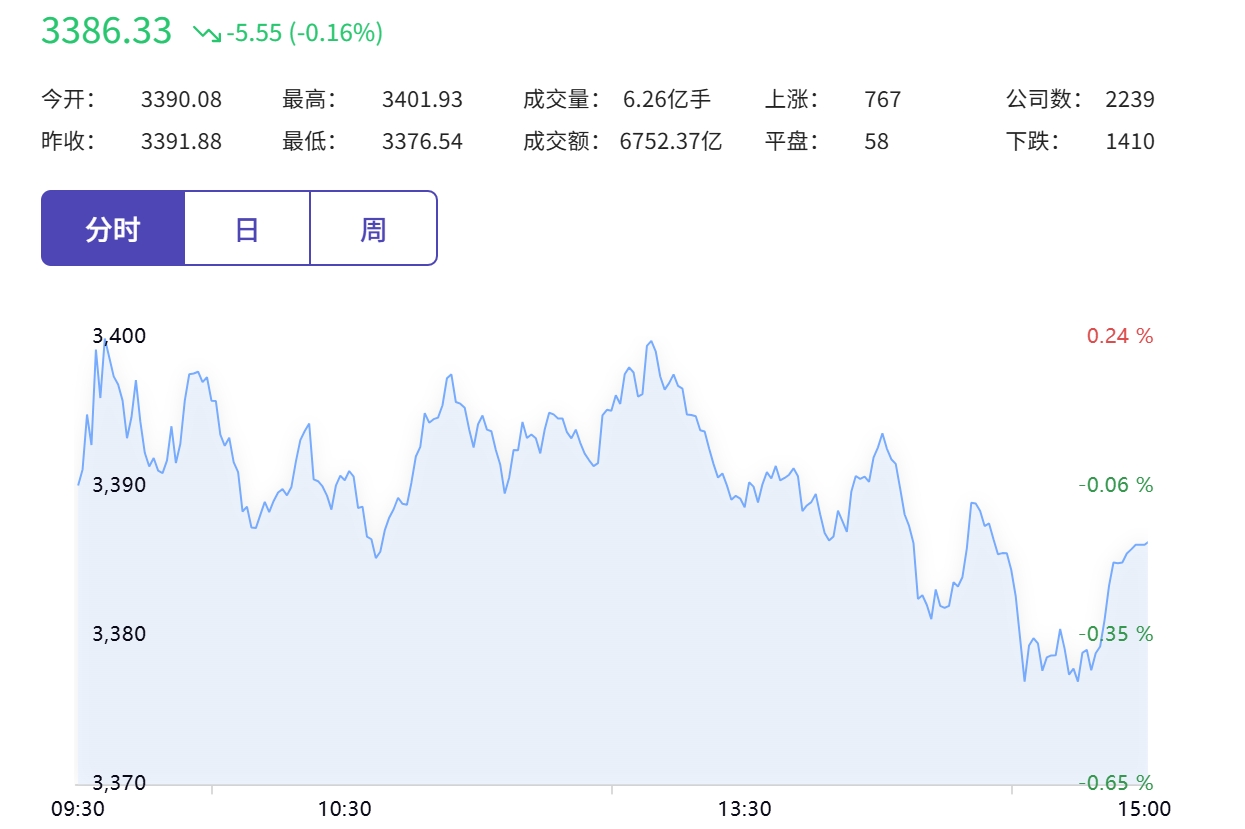The height and width of the screenshot is (829, 1245).
Task: Click the 成交量 6.26亿手 volume figure
Action: coord(666,99)
